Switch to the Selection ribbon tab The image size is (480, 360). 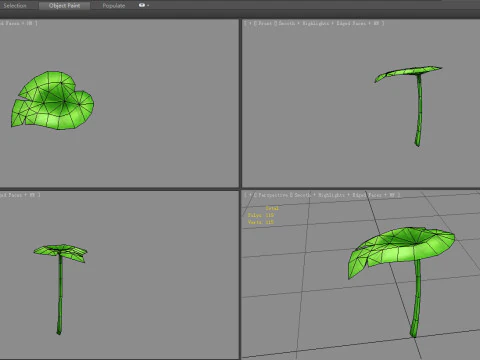tap(15, 6)
